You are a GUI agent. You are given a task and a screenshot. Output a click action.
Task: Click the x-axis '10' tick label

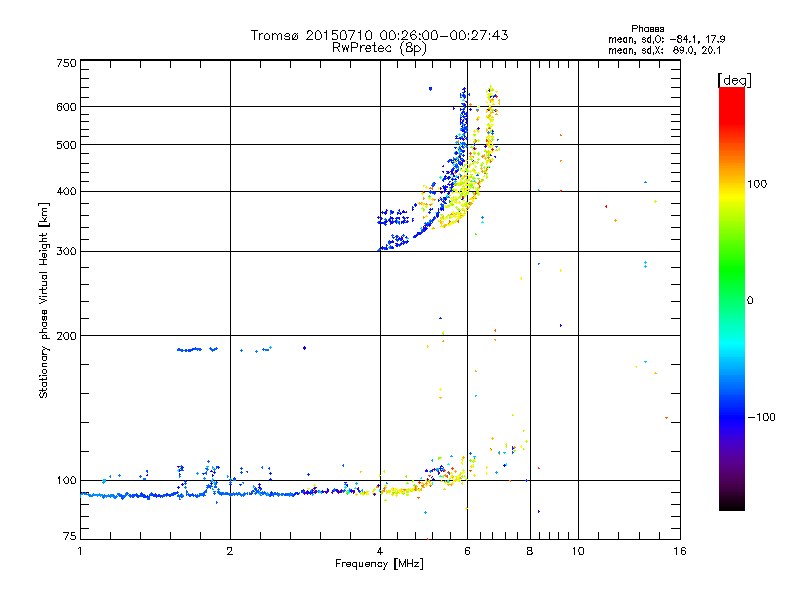(x=578, y=551)
